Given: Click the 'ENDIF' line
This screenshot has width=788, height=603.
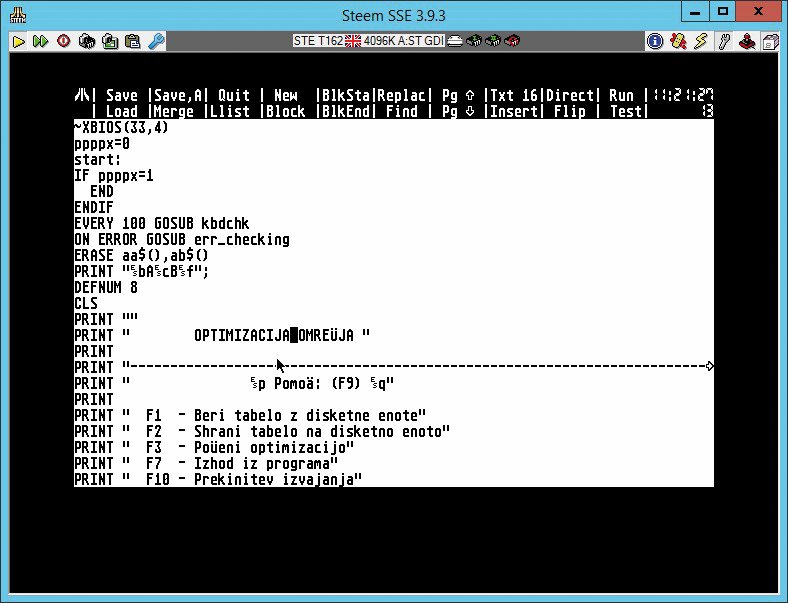Looking at the screenshot, I should (x=94, y=207).
